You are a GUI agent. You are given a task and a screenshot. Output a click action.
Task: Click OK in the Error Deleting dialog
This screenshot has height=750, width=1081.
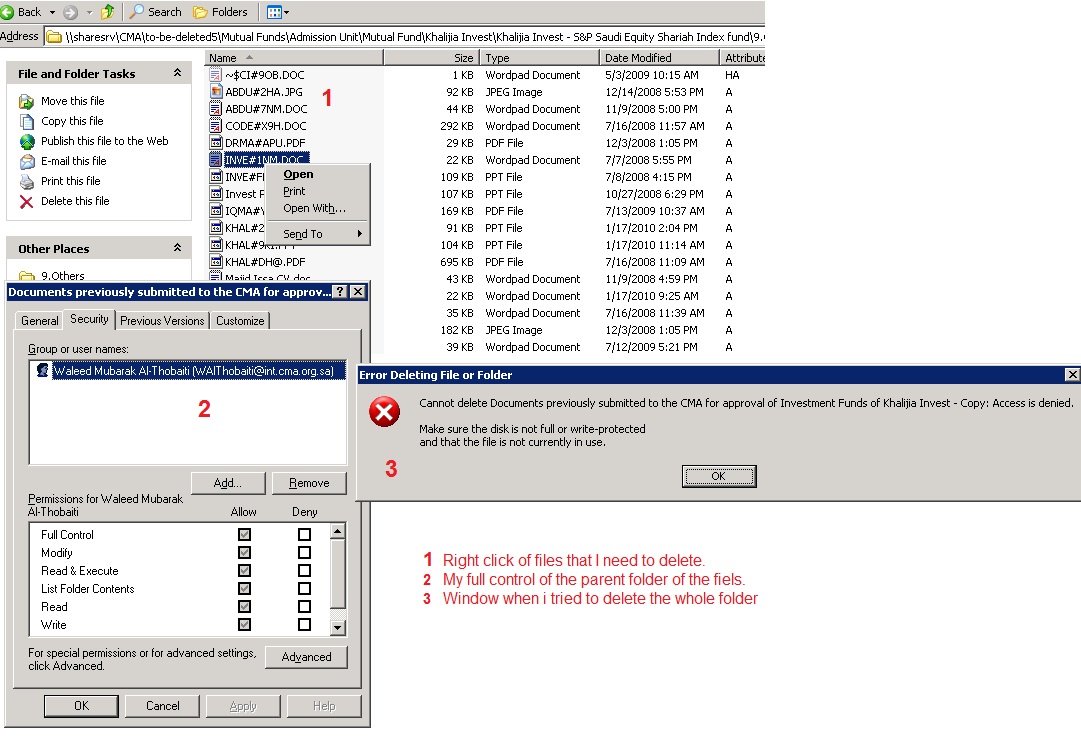point(718,476)
